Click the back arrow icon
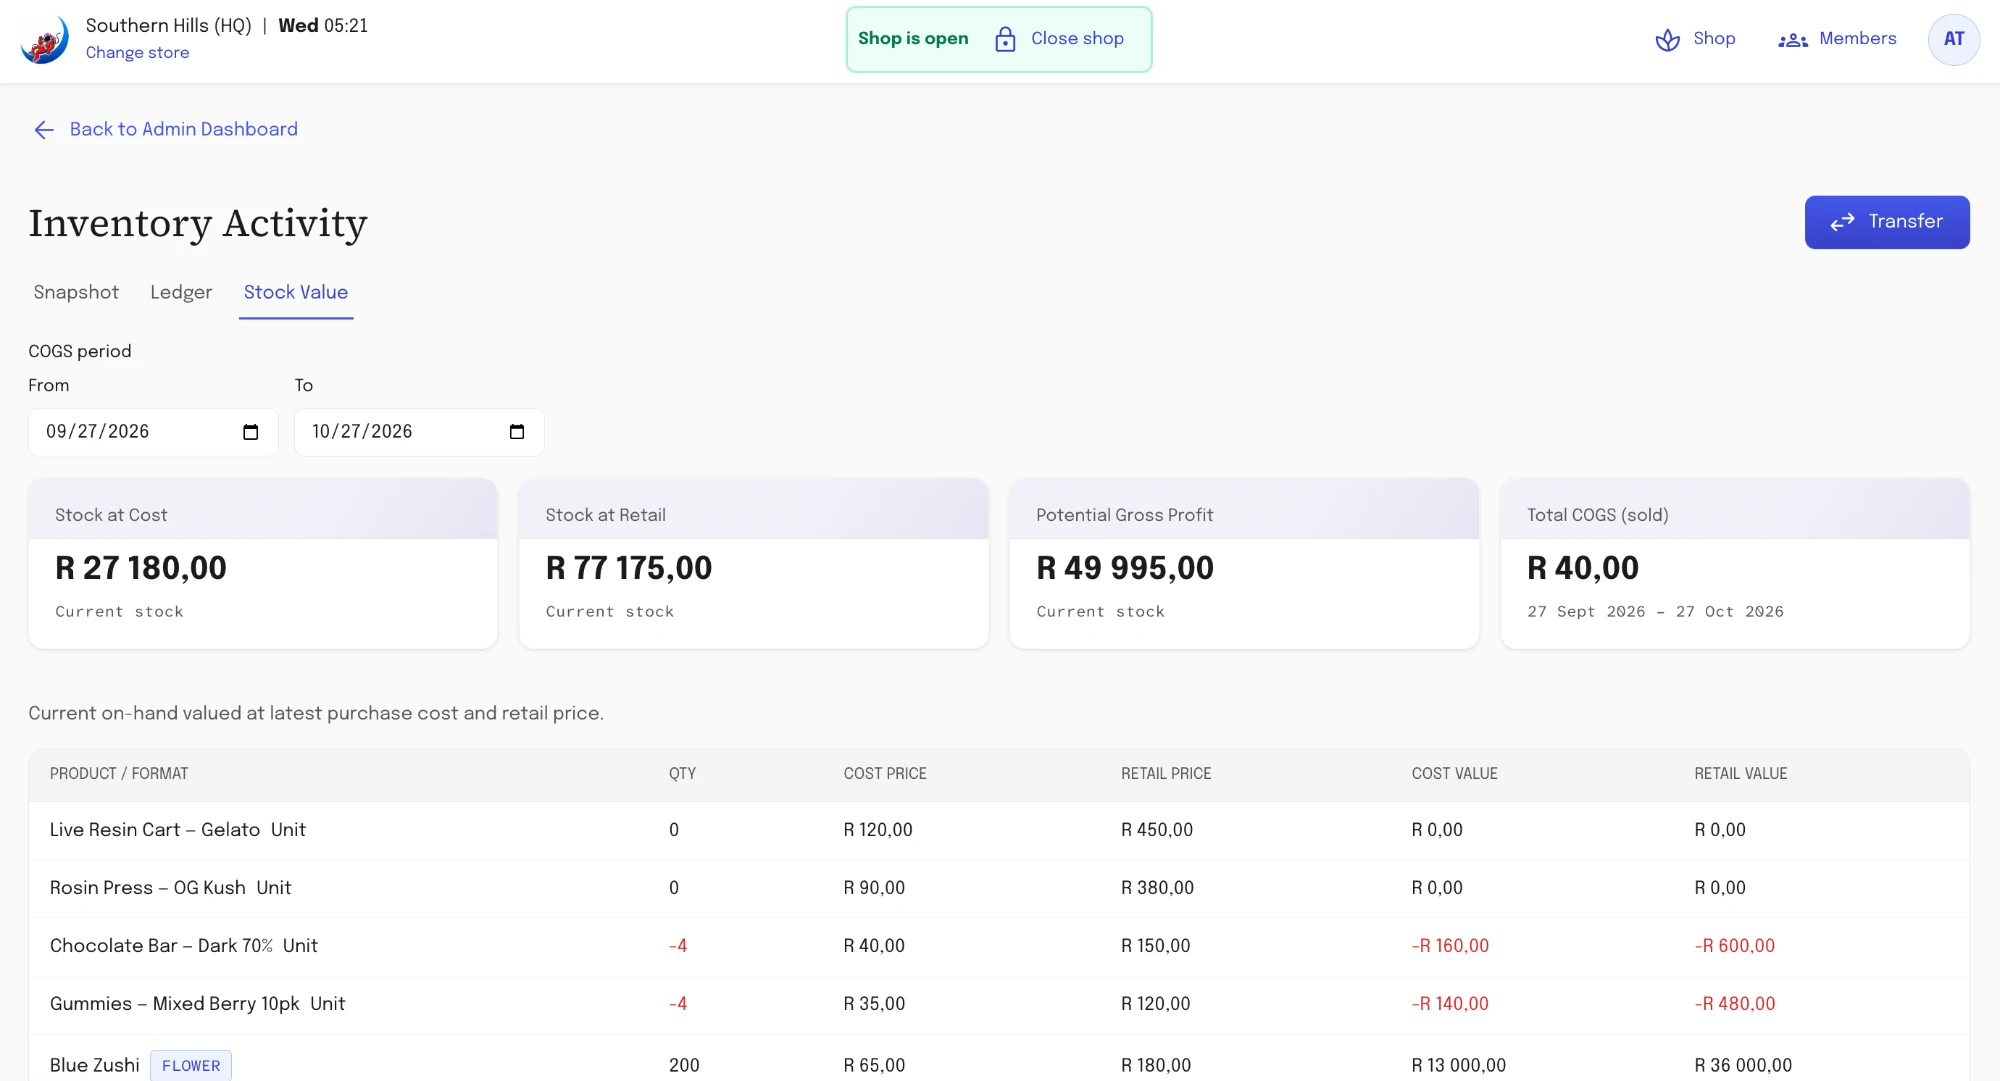 pyautogui.click(x=44, y=130)
